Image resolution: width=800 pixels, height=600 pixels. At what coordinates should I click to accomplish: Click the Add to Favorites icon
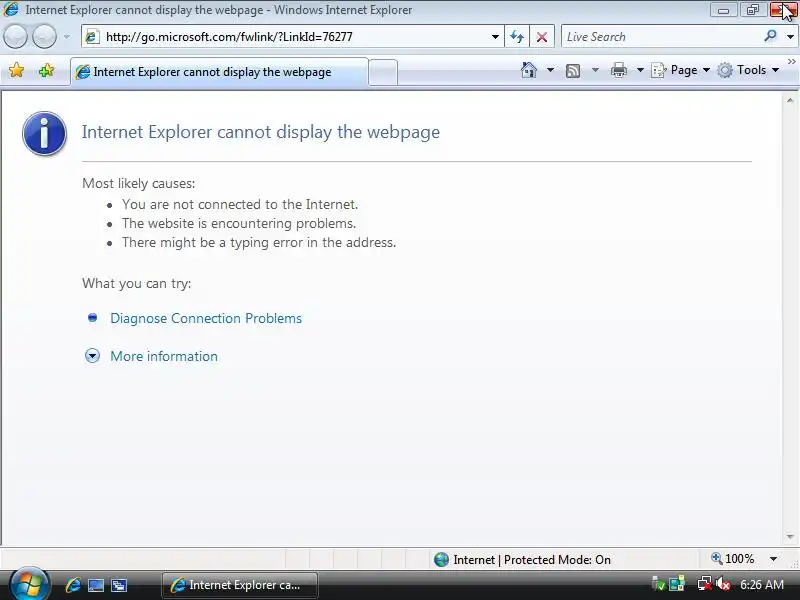tap(46, 70)
